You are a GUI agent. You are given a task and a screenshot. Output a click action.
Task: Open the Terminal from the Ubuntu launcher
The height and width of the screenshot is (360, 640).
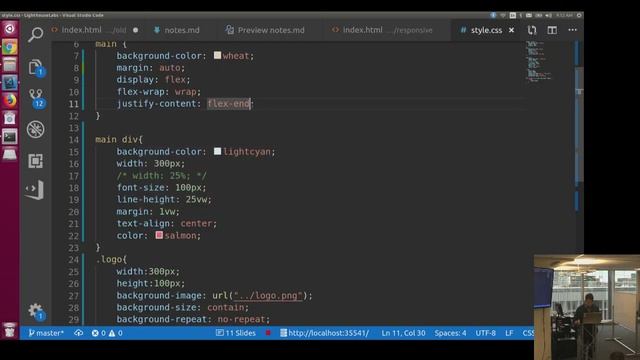tap(9, 136)
